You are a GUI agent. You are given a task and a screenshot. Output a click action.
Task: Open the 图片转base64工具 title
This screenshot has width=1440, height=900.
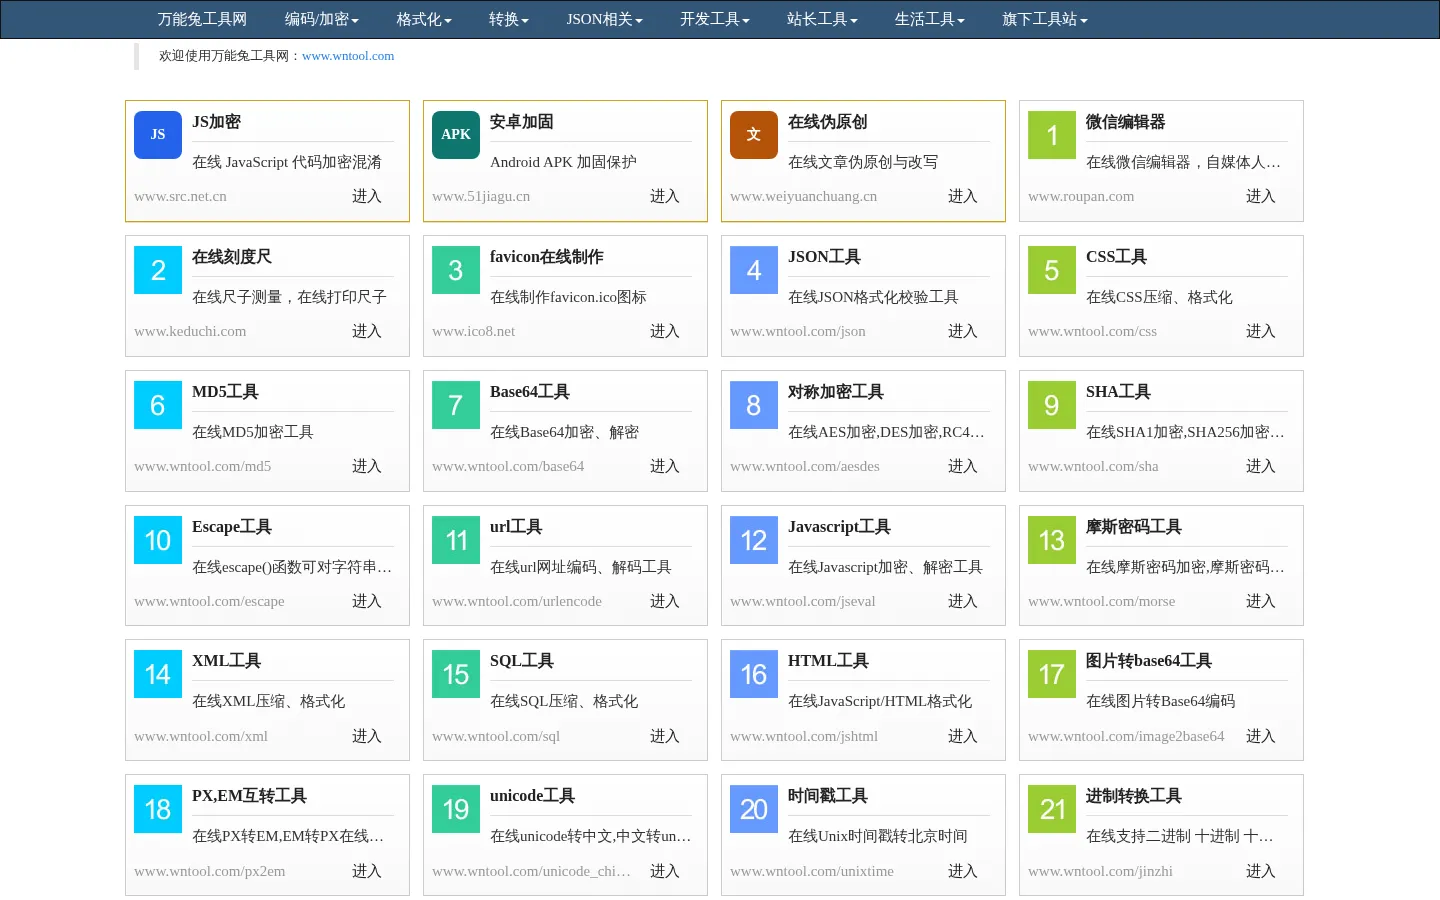(1149, 661)
